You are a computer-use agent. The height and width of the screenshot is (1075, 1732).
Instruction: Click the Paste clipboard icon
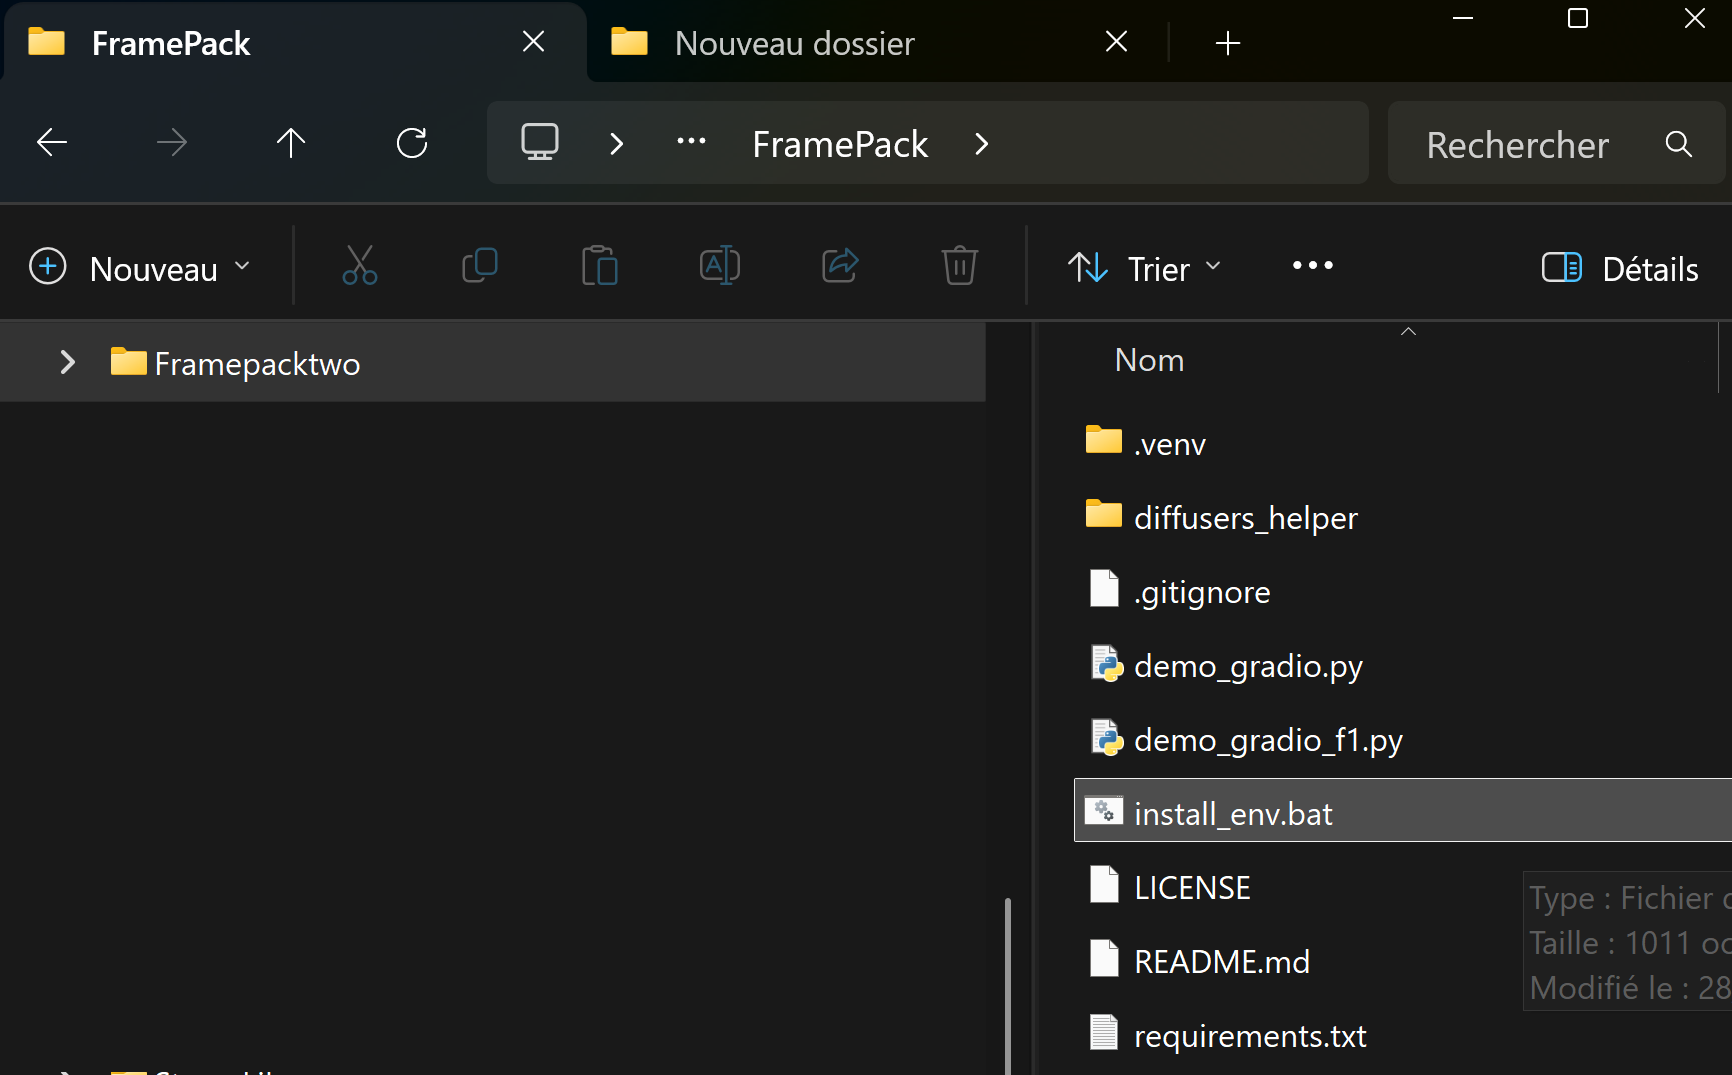point(600,266)
